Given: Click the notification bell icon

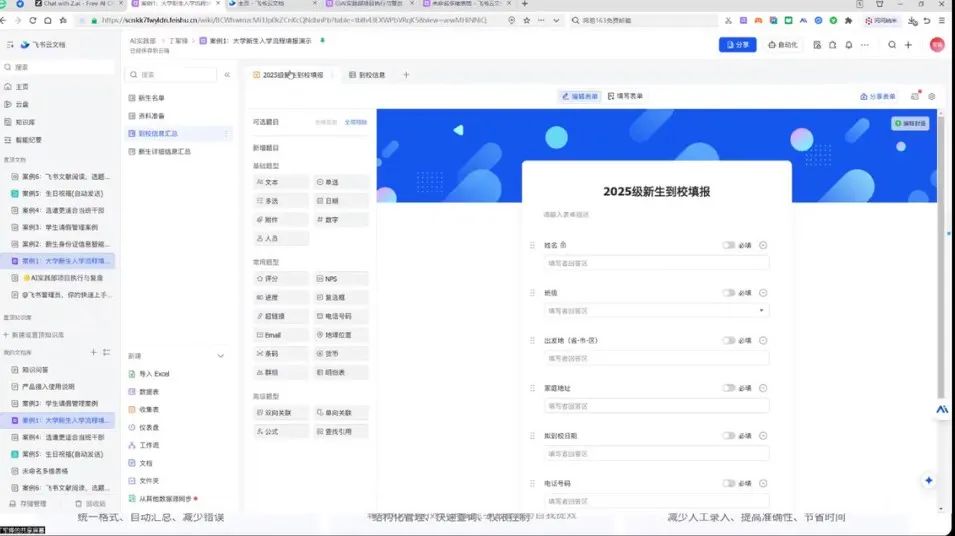Looking at the screenshot, I should click(848, 45).
